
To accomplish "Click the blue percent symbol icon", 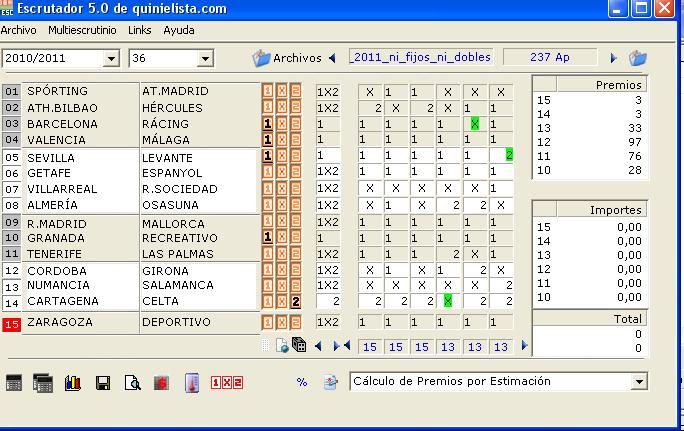I will click(302, 382).
